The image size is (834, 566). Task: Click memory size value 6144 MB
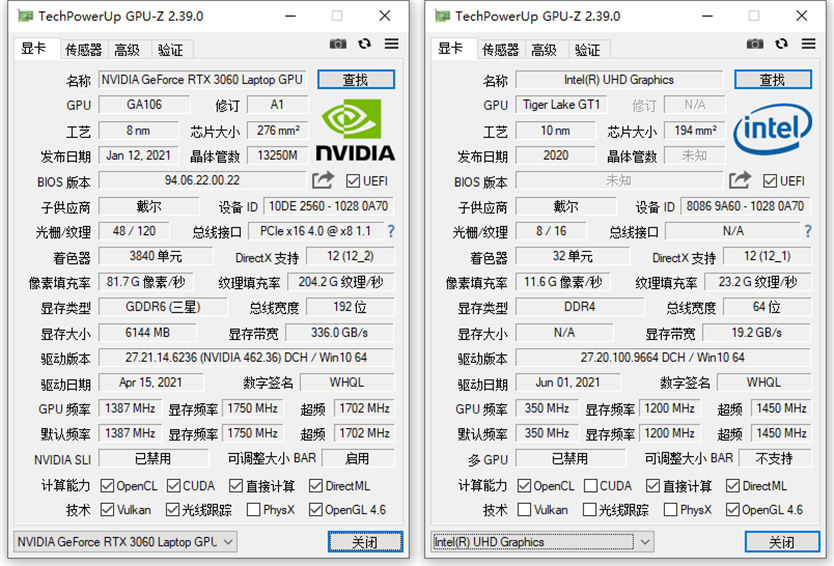[147, 332]
